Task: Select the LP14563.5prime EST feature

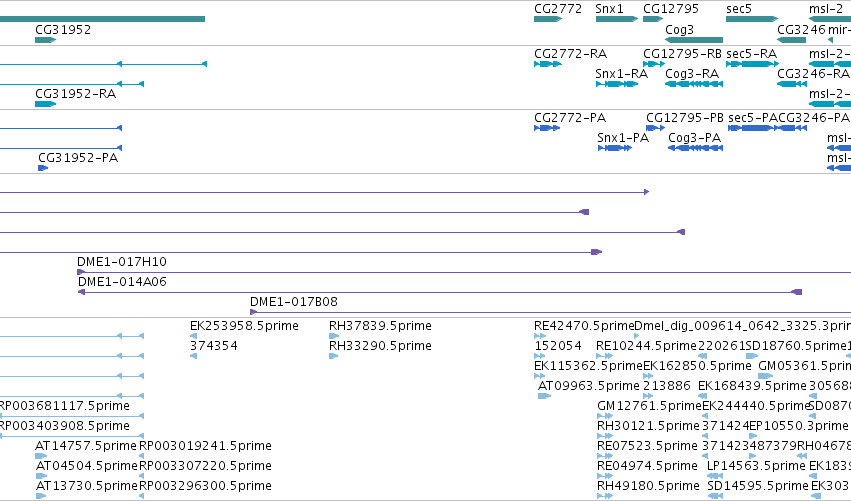Action: tap(715, 476)
